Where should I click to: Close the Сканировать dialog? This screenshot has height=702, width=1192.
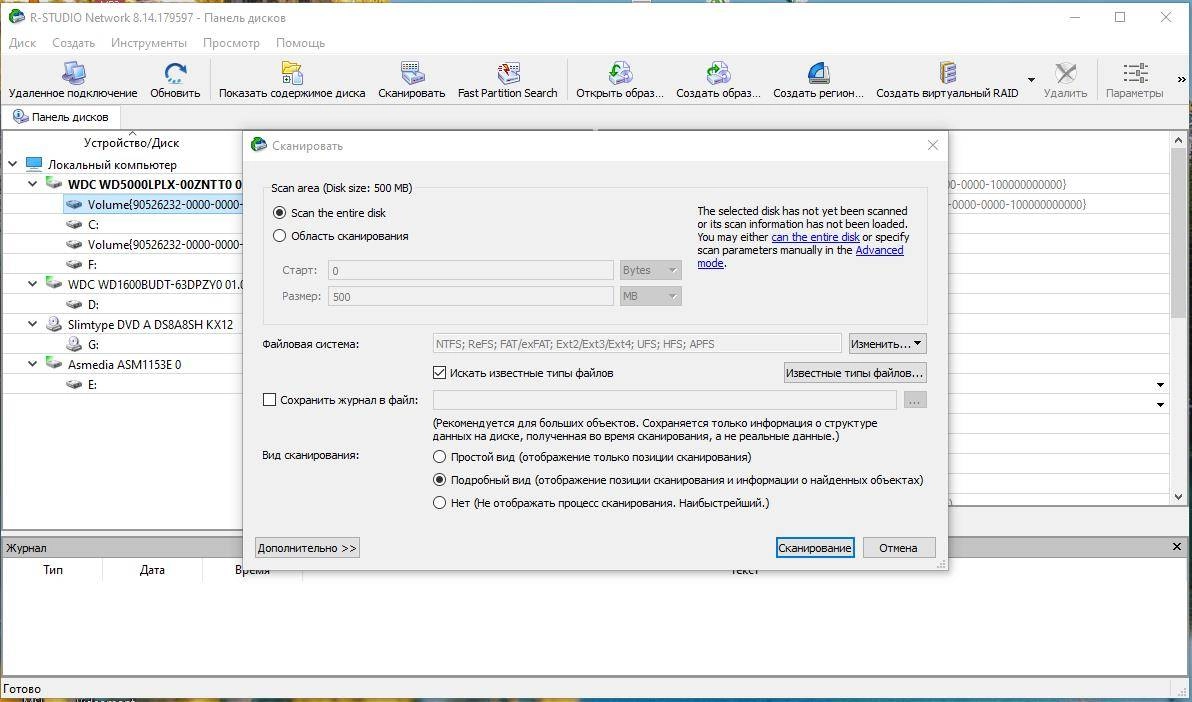933,145
